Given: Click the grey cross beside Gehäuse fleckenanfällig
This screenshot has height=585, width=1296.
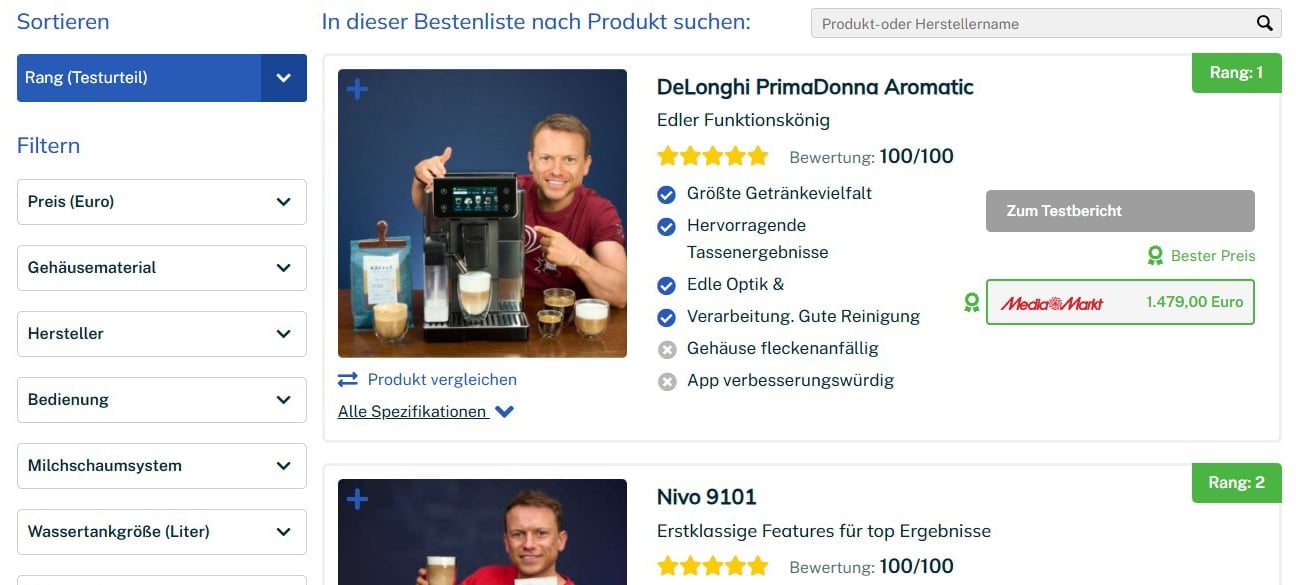Looking at the screenshot, I should 667,349.
